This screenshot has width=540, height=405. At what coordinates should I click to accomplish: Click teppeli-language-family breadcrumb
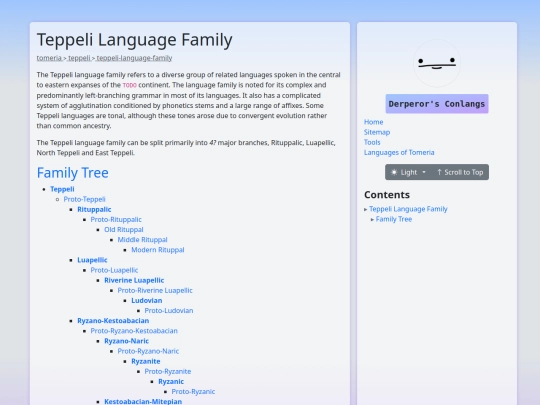pyautogui.click(x=134, y=58)
